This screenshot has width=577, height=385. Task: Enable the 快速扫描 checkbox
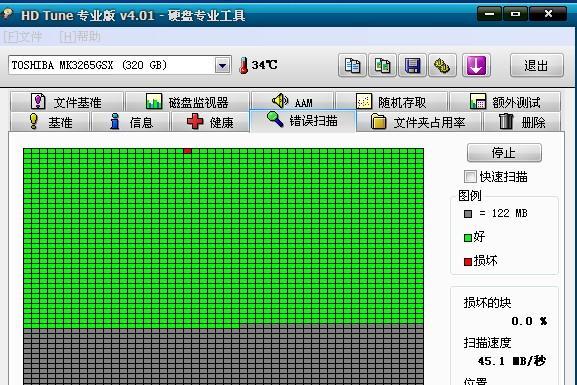pos(470,177)
